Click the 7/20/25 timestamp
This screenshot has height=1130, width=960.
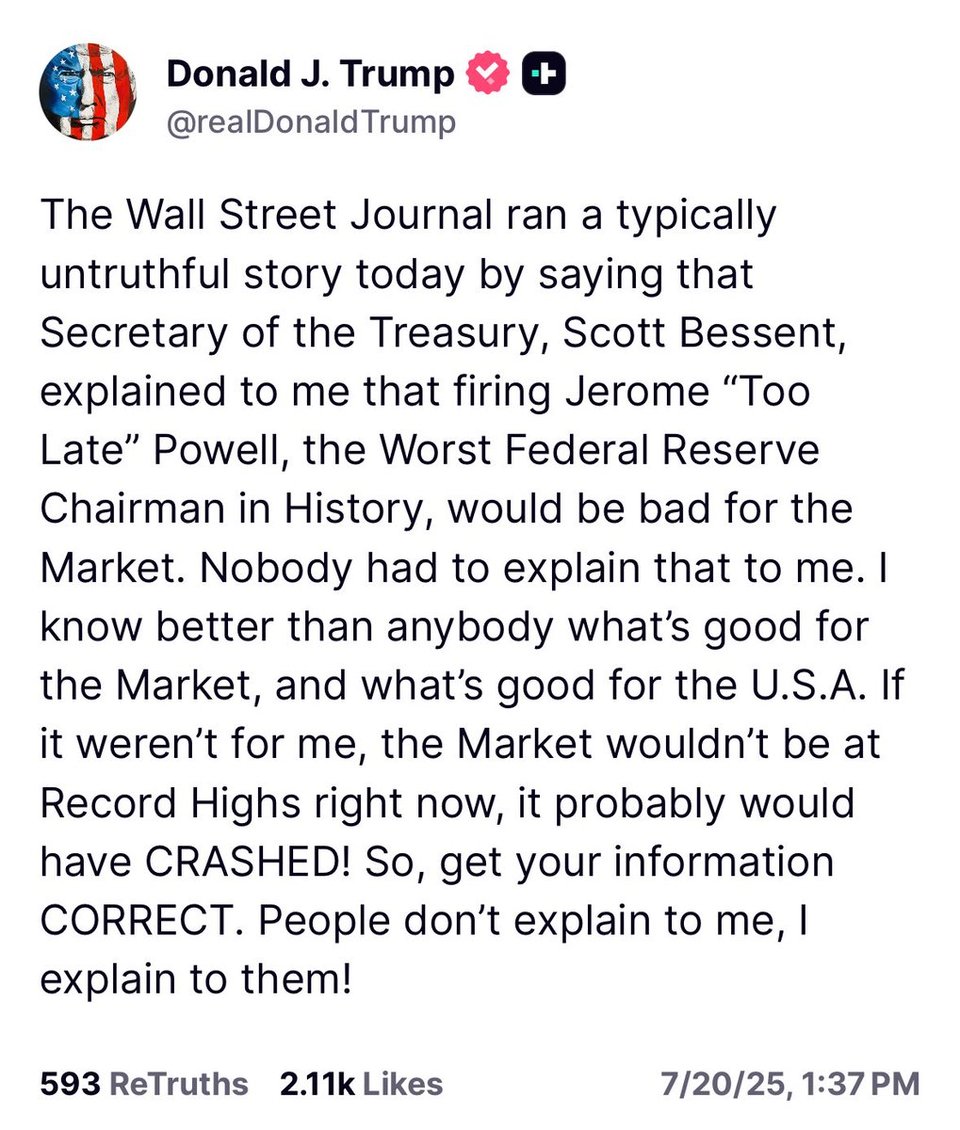click(789, 1083)
